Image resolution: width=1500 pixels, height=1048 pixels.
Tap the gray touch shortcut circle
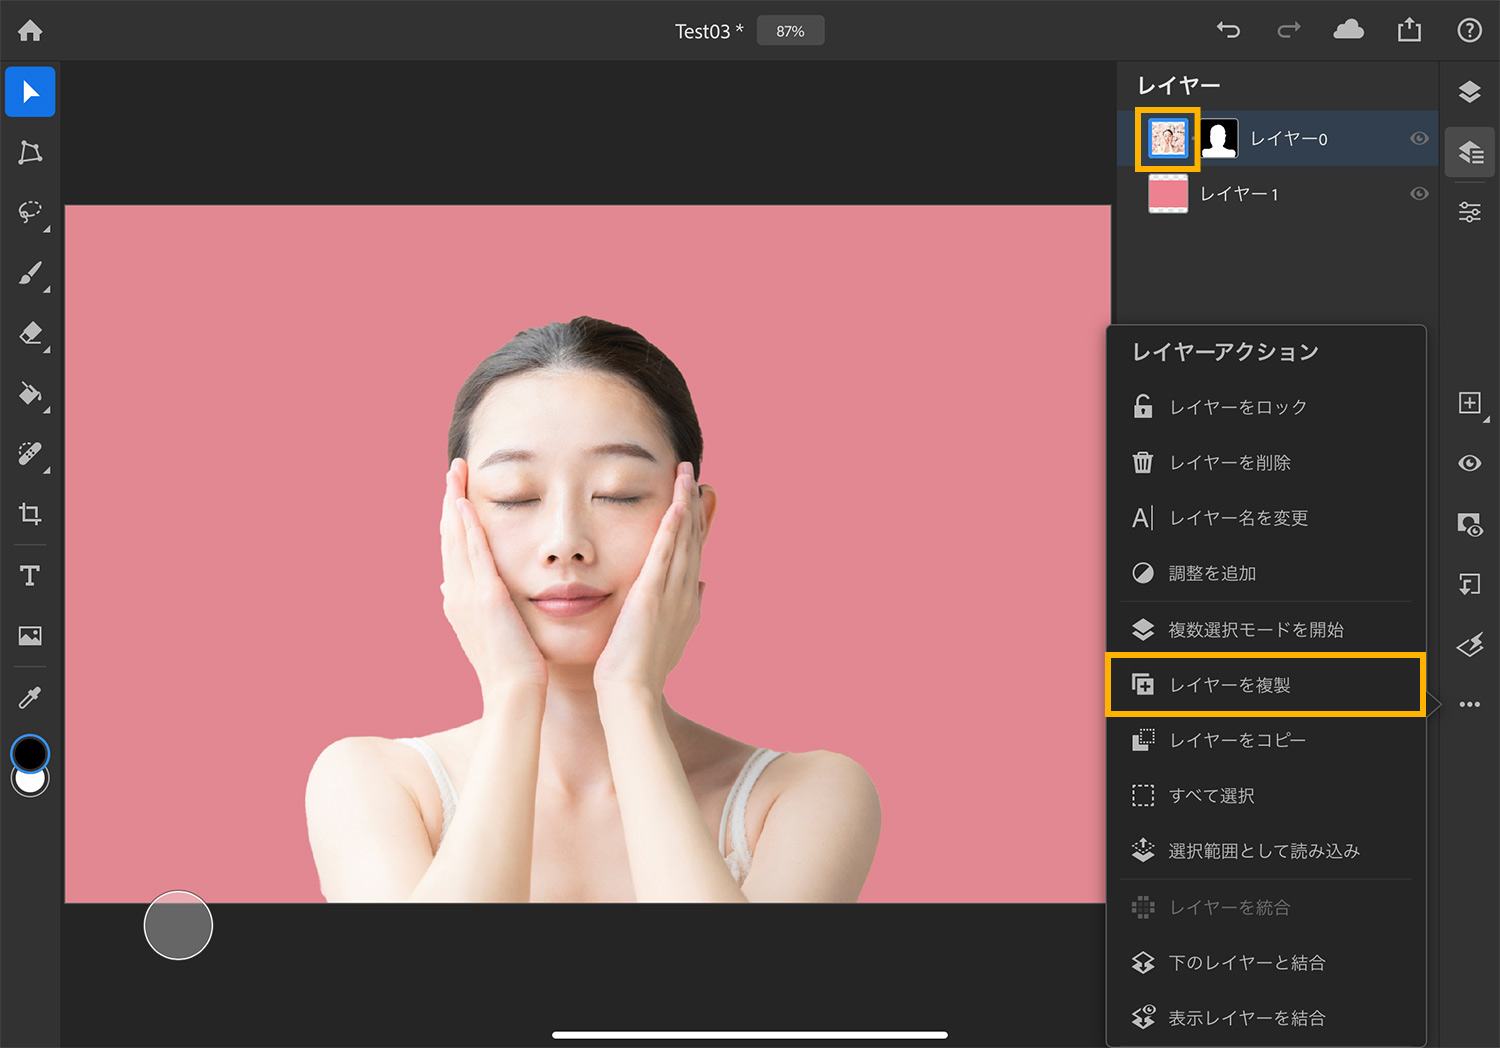pyautogui.click(x=178, y=926)
